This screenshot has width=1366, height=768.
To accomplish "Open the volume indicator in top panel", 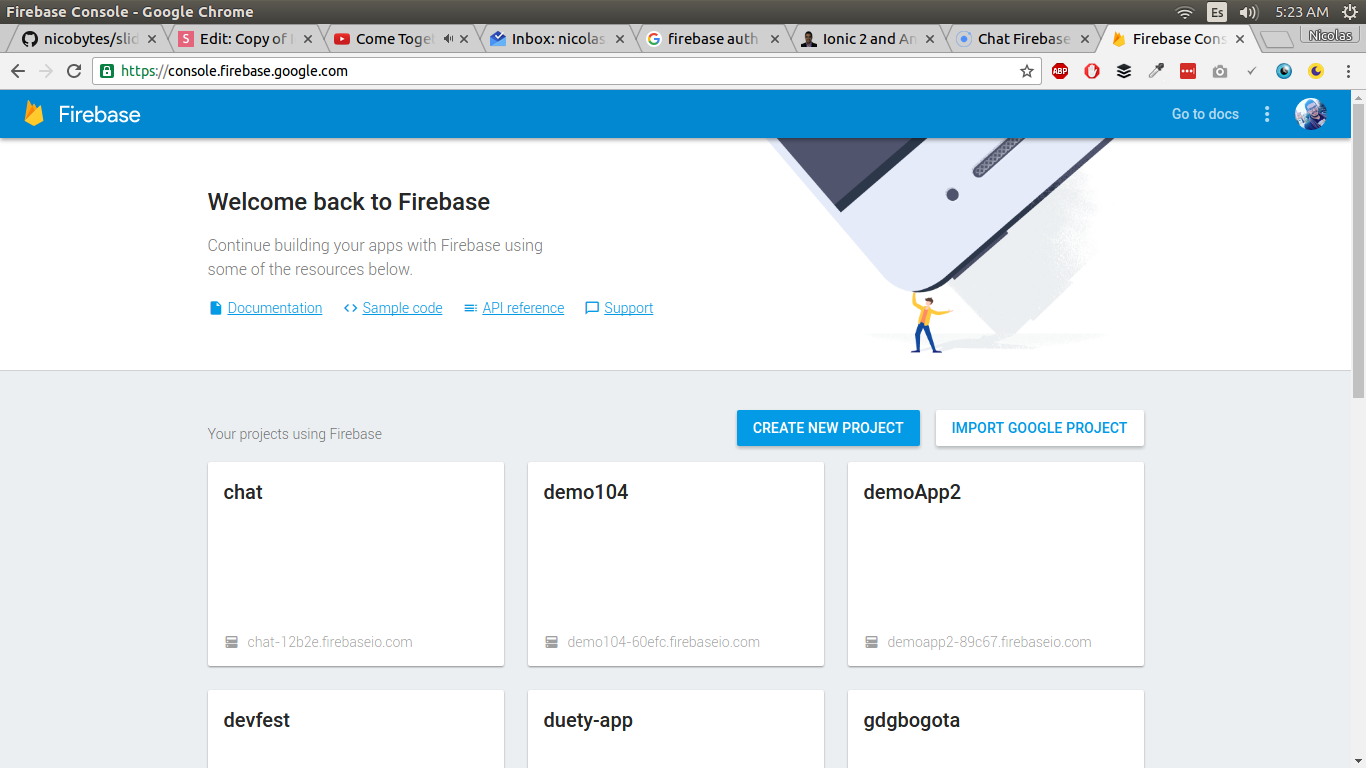I will 1248,12.
